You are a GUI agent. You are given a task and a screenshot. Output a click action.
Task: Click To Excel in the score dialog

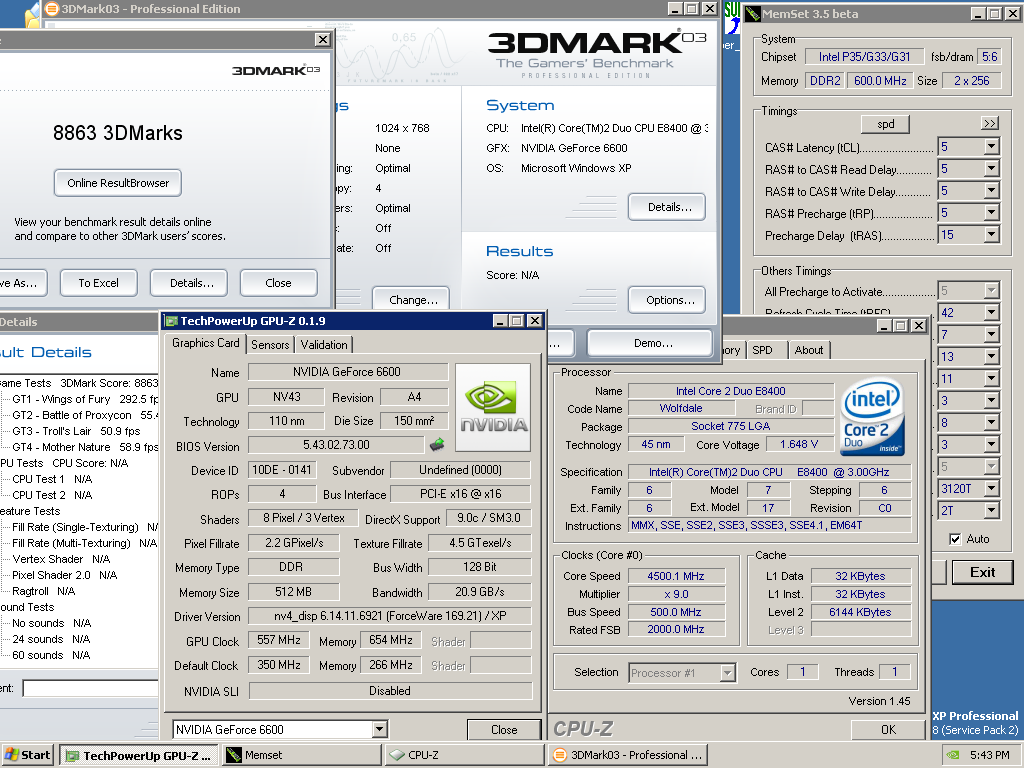(99, 283)
